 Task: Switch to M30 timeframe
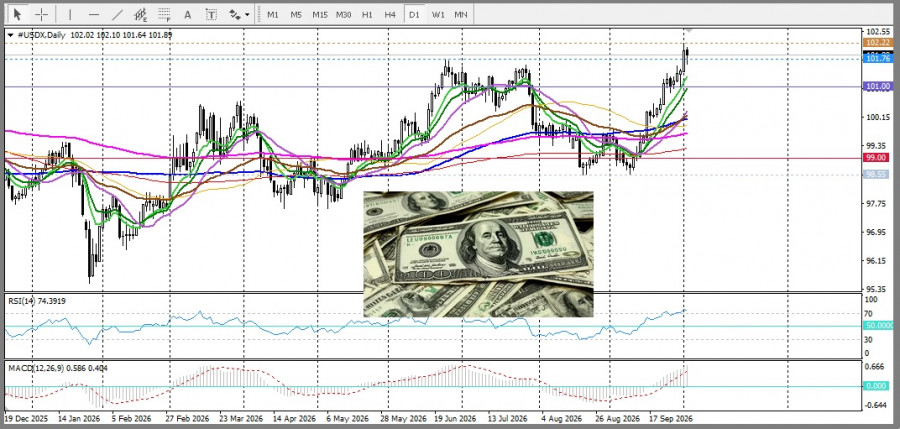(x=343, y=14)
